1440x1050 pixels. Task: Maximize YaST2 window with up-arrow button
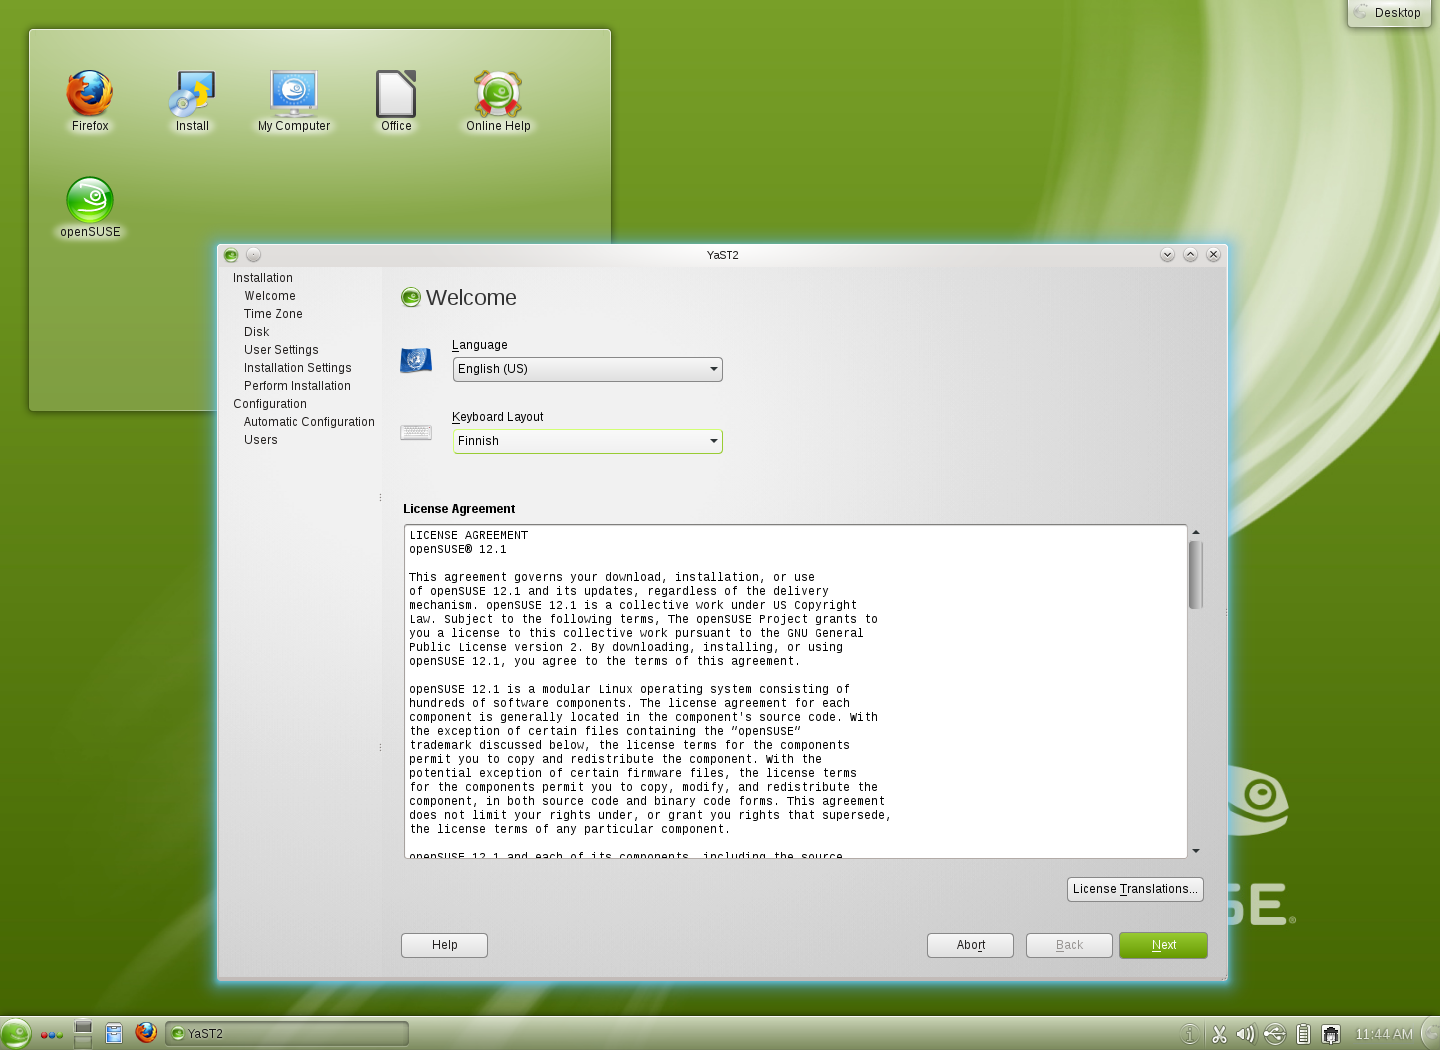(1190, 255)
